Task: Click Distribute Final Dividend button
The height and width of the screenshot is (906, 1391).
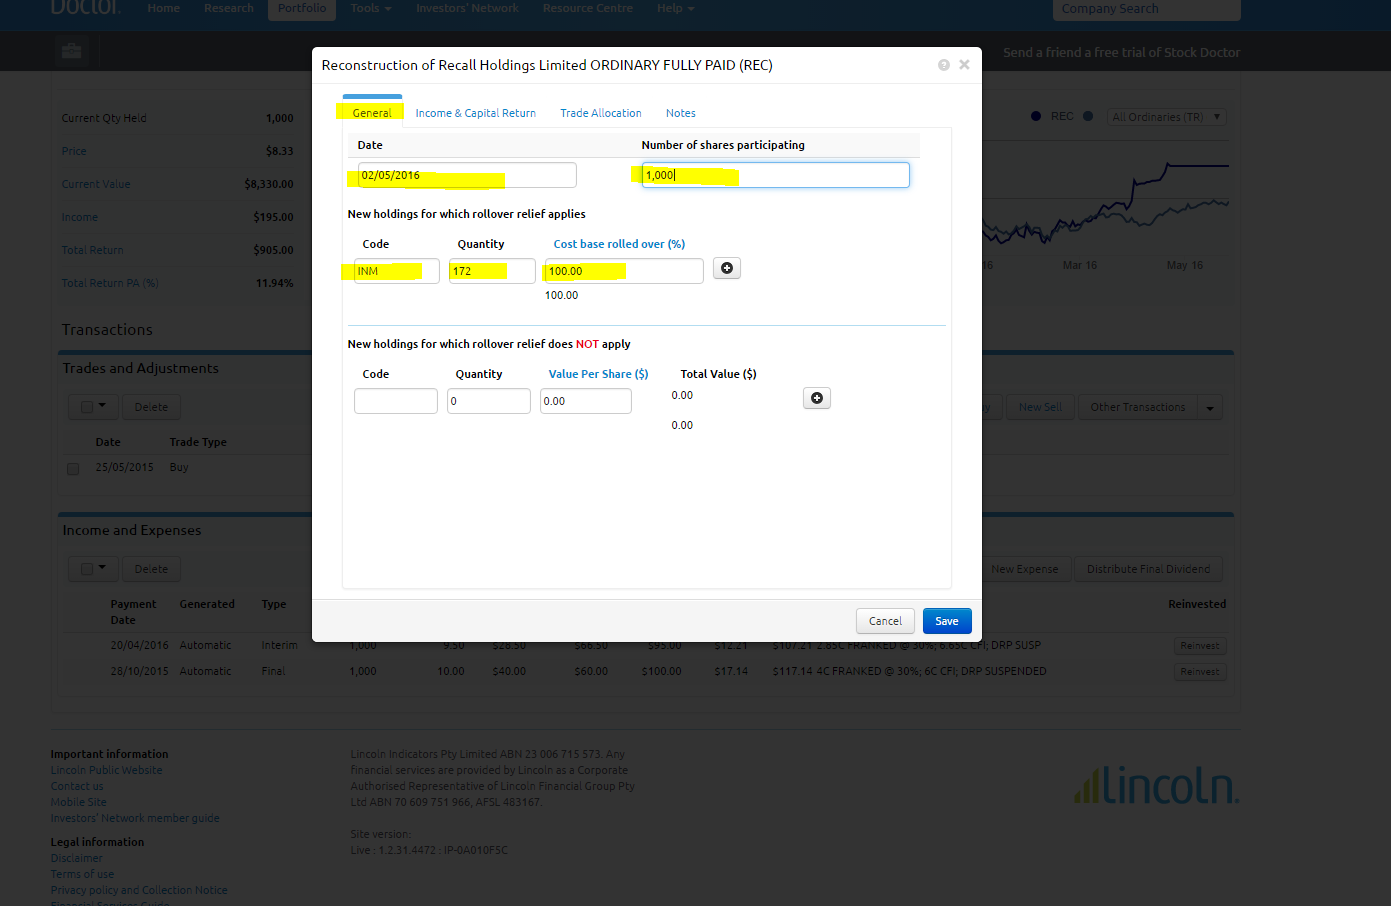Action: click(1148, 569)
